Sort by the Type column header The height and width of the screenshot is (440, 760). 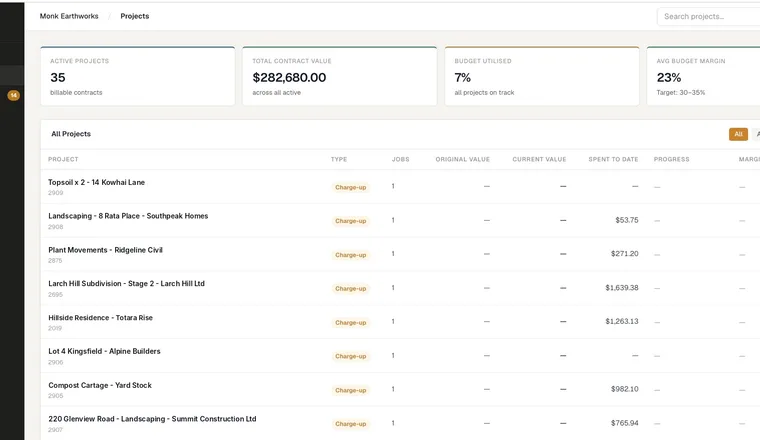pyautogui.click(x=339, y=159)
